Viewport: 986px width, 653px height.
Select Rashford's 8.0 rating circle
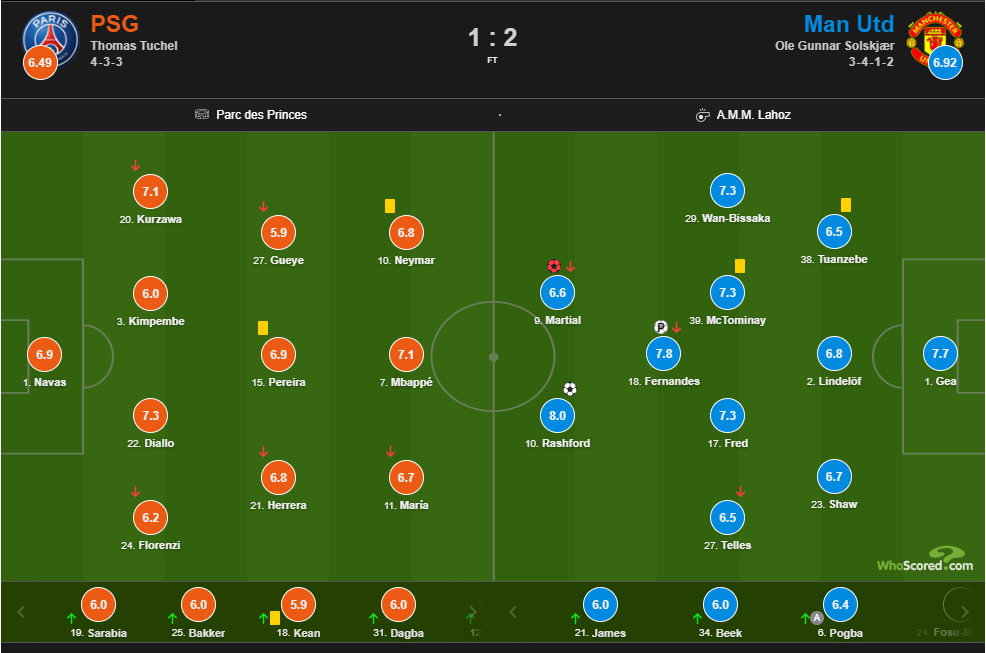coord(557,415)
